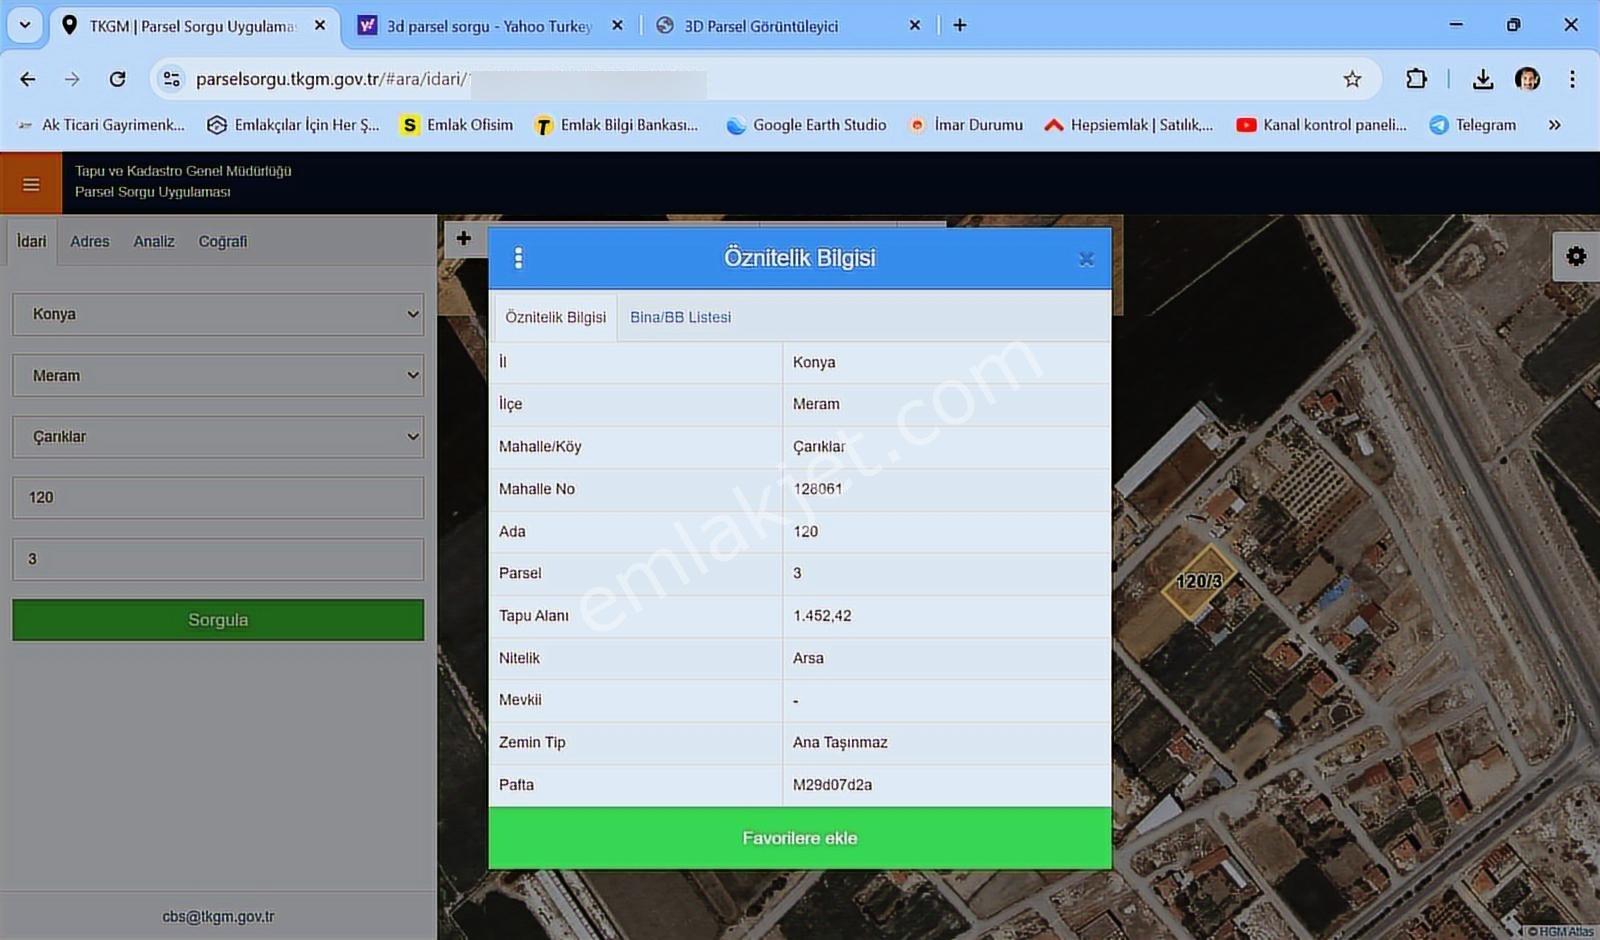Image resolution: width=1600 pixels, height=940 pixels.
Task: Open the Telegram bookmark
Action: (1473, 125)
